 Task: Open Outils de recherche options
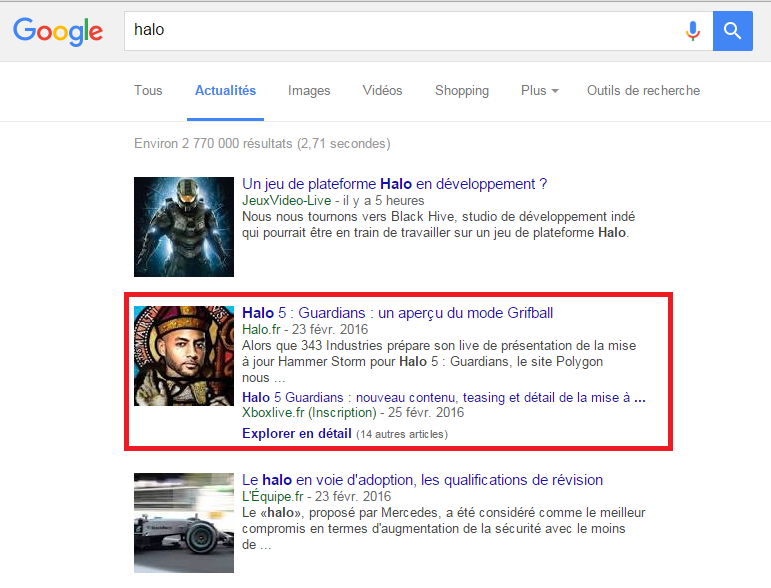(643, 90)
